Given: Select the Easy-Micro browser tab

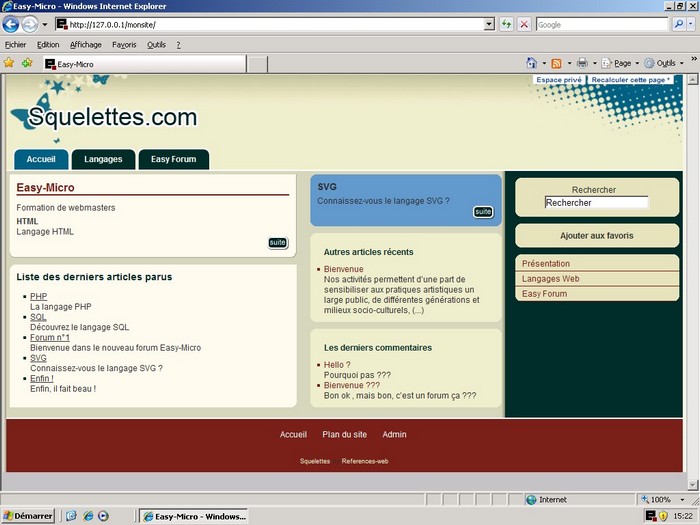Looking at the screenshot, I should (x=144, y=64).
